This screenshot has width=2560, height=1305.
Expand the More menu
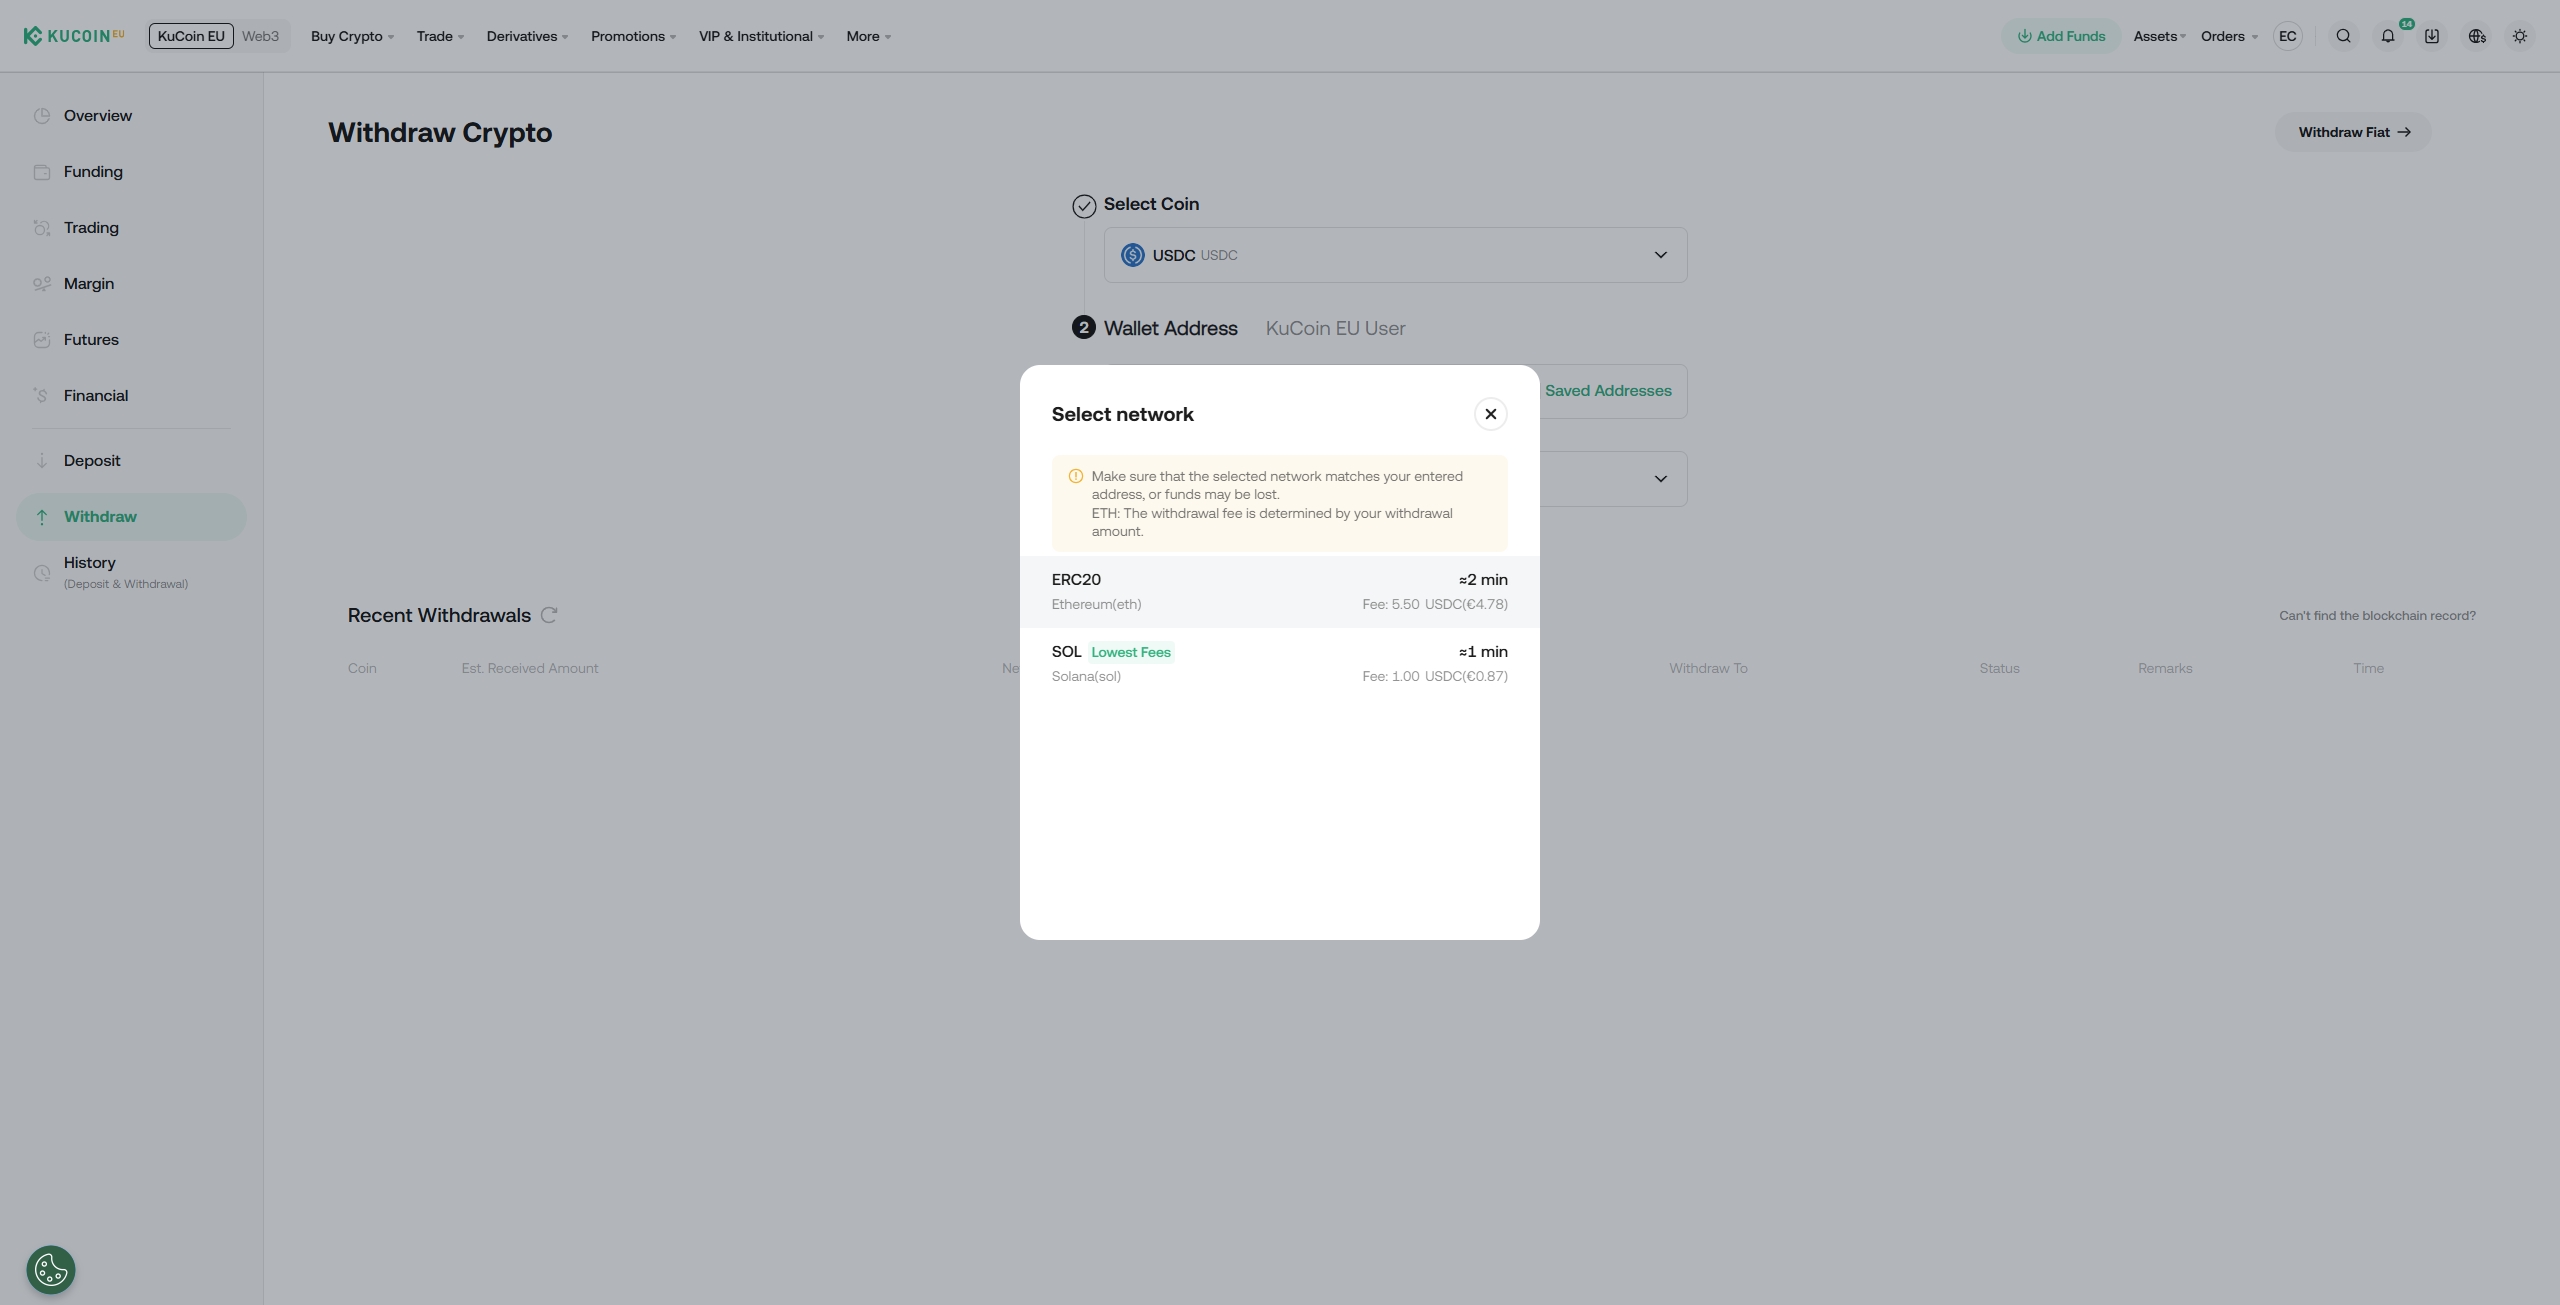tap(868, 36)
